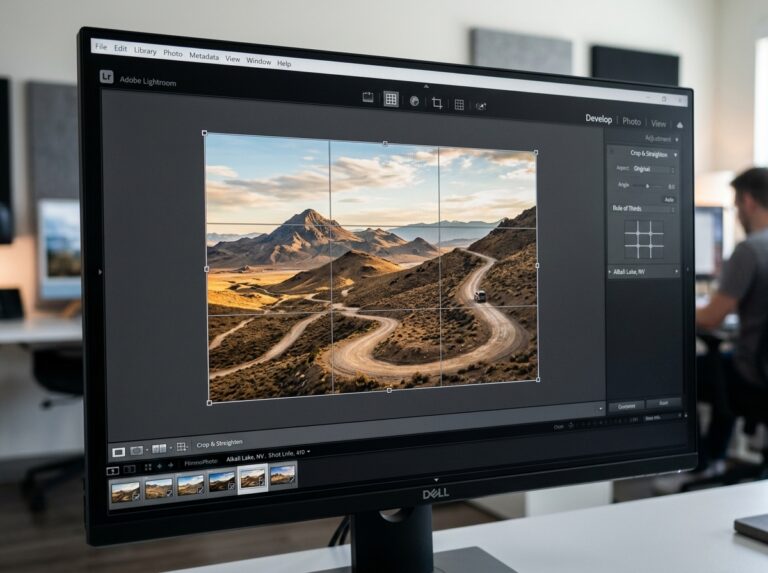Click the round globe icon in top toolbar
The image size is (768, 573).
(414, 101)
